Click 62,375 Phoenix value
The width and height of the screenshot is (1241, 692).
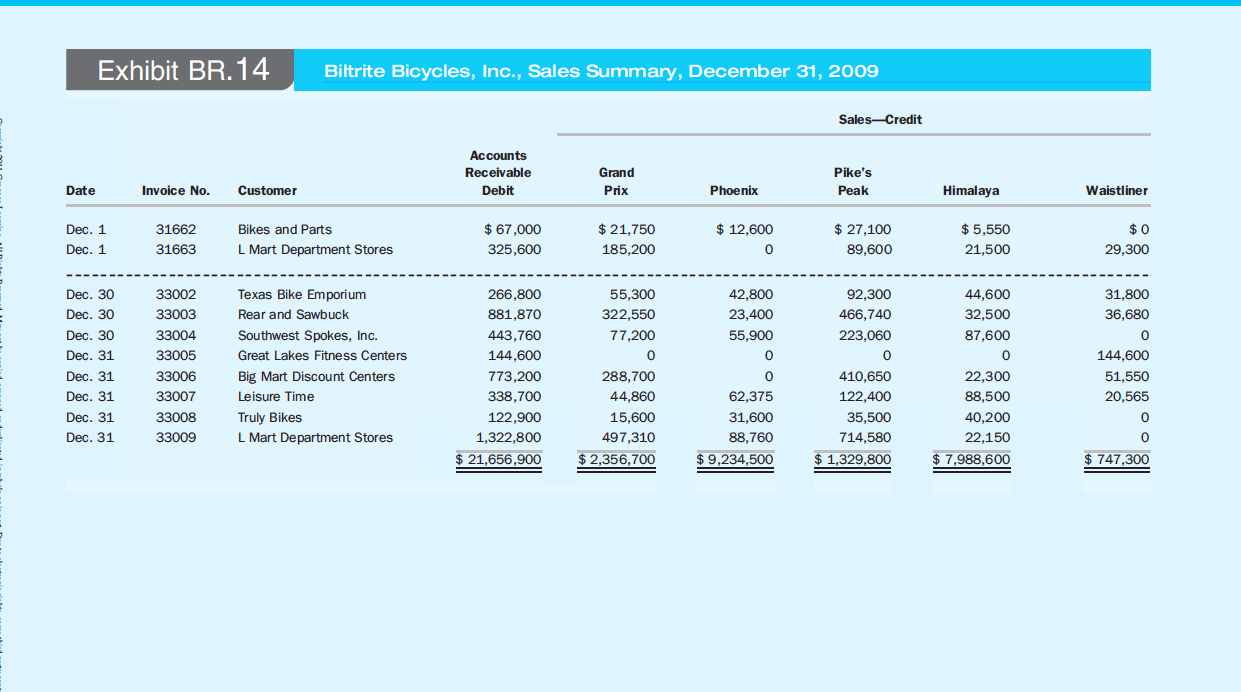[x=751, y=396]
